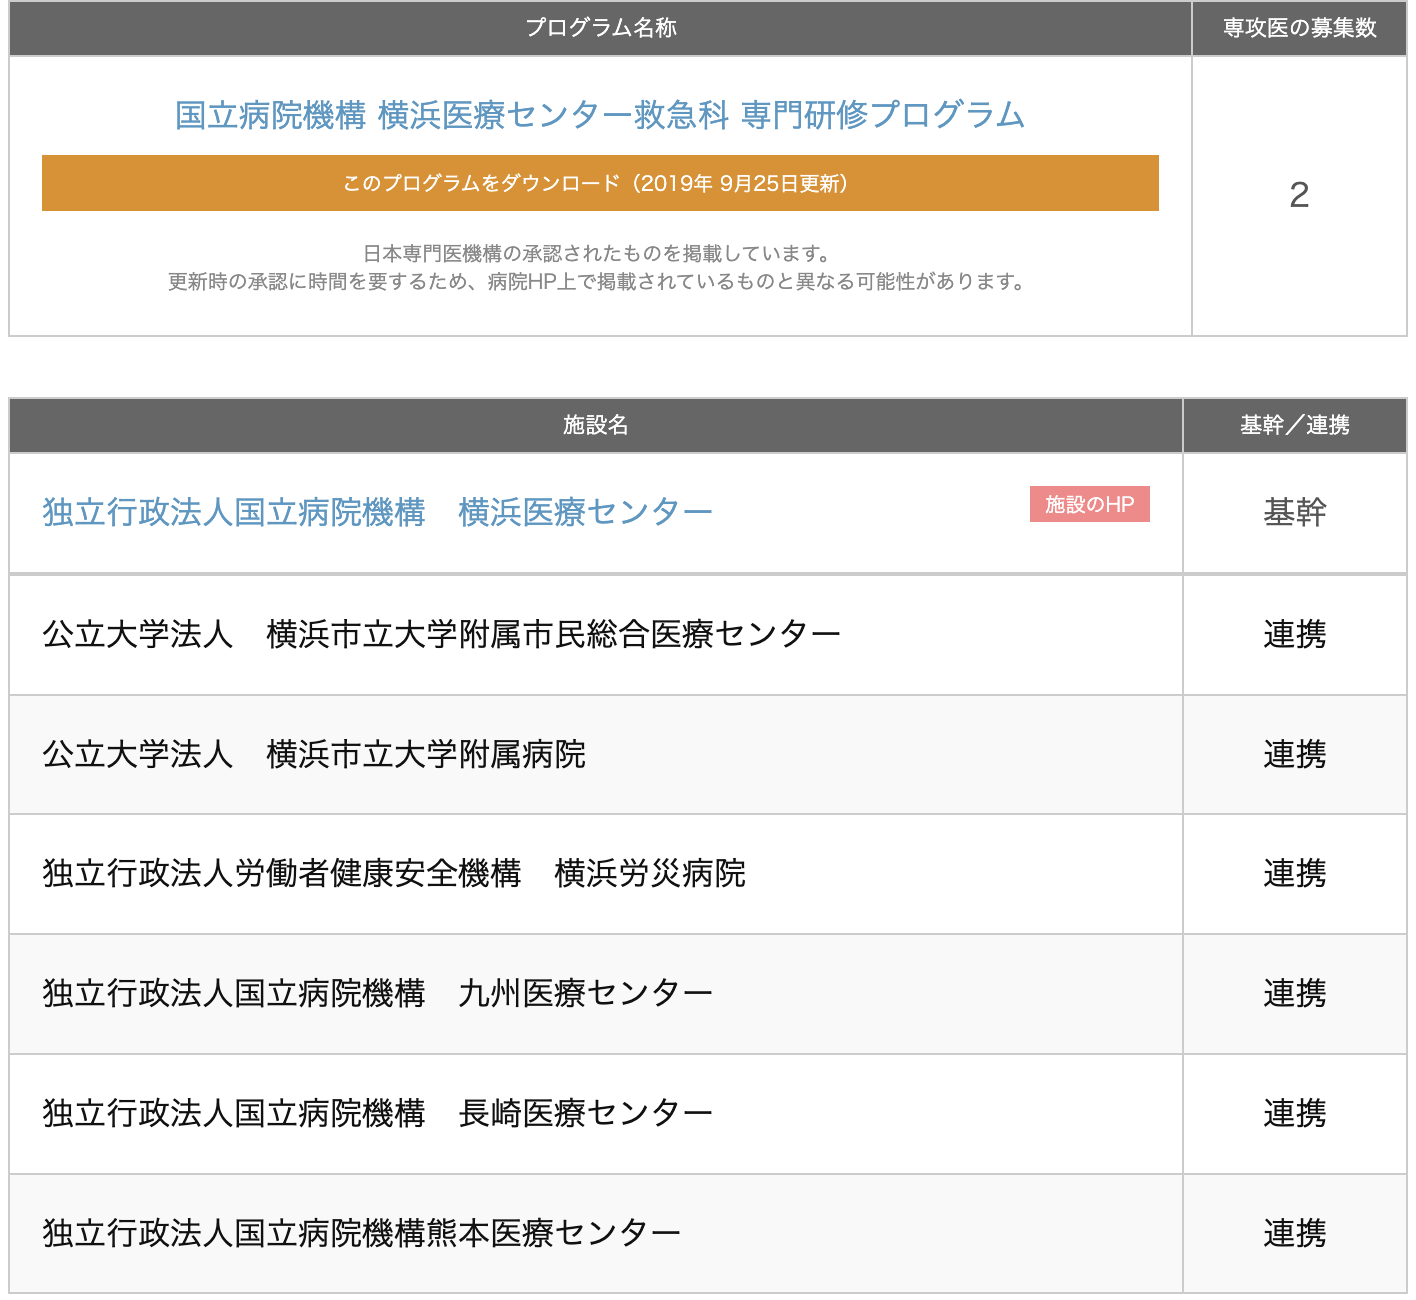Select 公立大学法人 横浜市立大学附属病院 row text
1416x1300 pixels.
314,754
